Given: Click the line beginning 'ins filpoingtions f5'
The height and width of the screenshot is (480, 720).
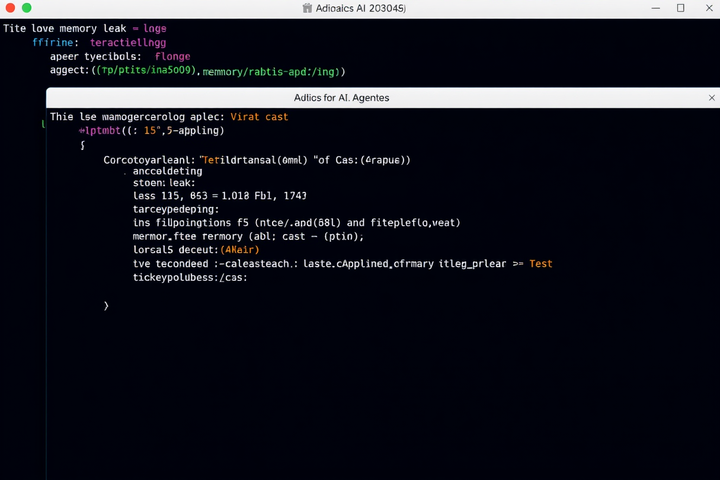Looking at the screenshot, I should tap(296, 223).
